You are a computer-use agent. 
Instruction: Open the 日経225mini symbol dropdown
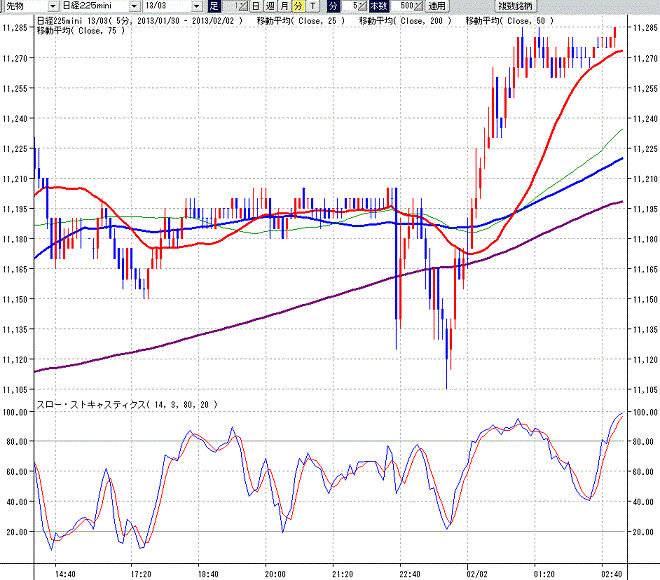coord(134,6)
